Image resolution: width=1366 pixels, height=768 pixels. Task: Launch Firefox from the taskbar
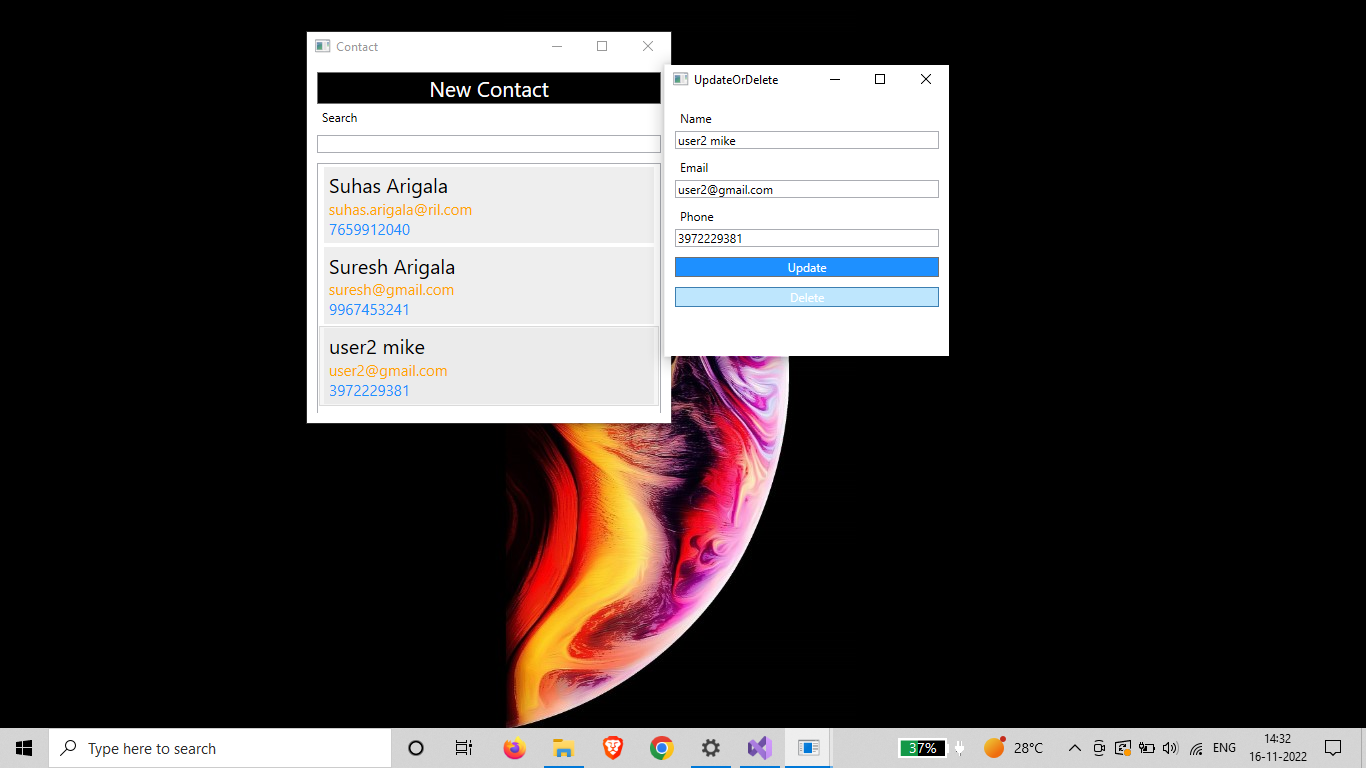click(x=513, y=747)
